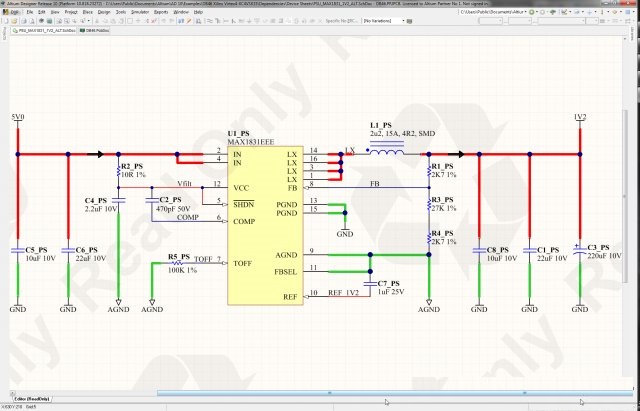Click the FBSEL pin label on U1_PS
The height and width of the screenshot is (411, 640).
286,272
